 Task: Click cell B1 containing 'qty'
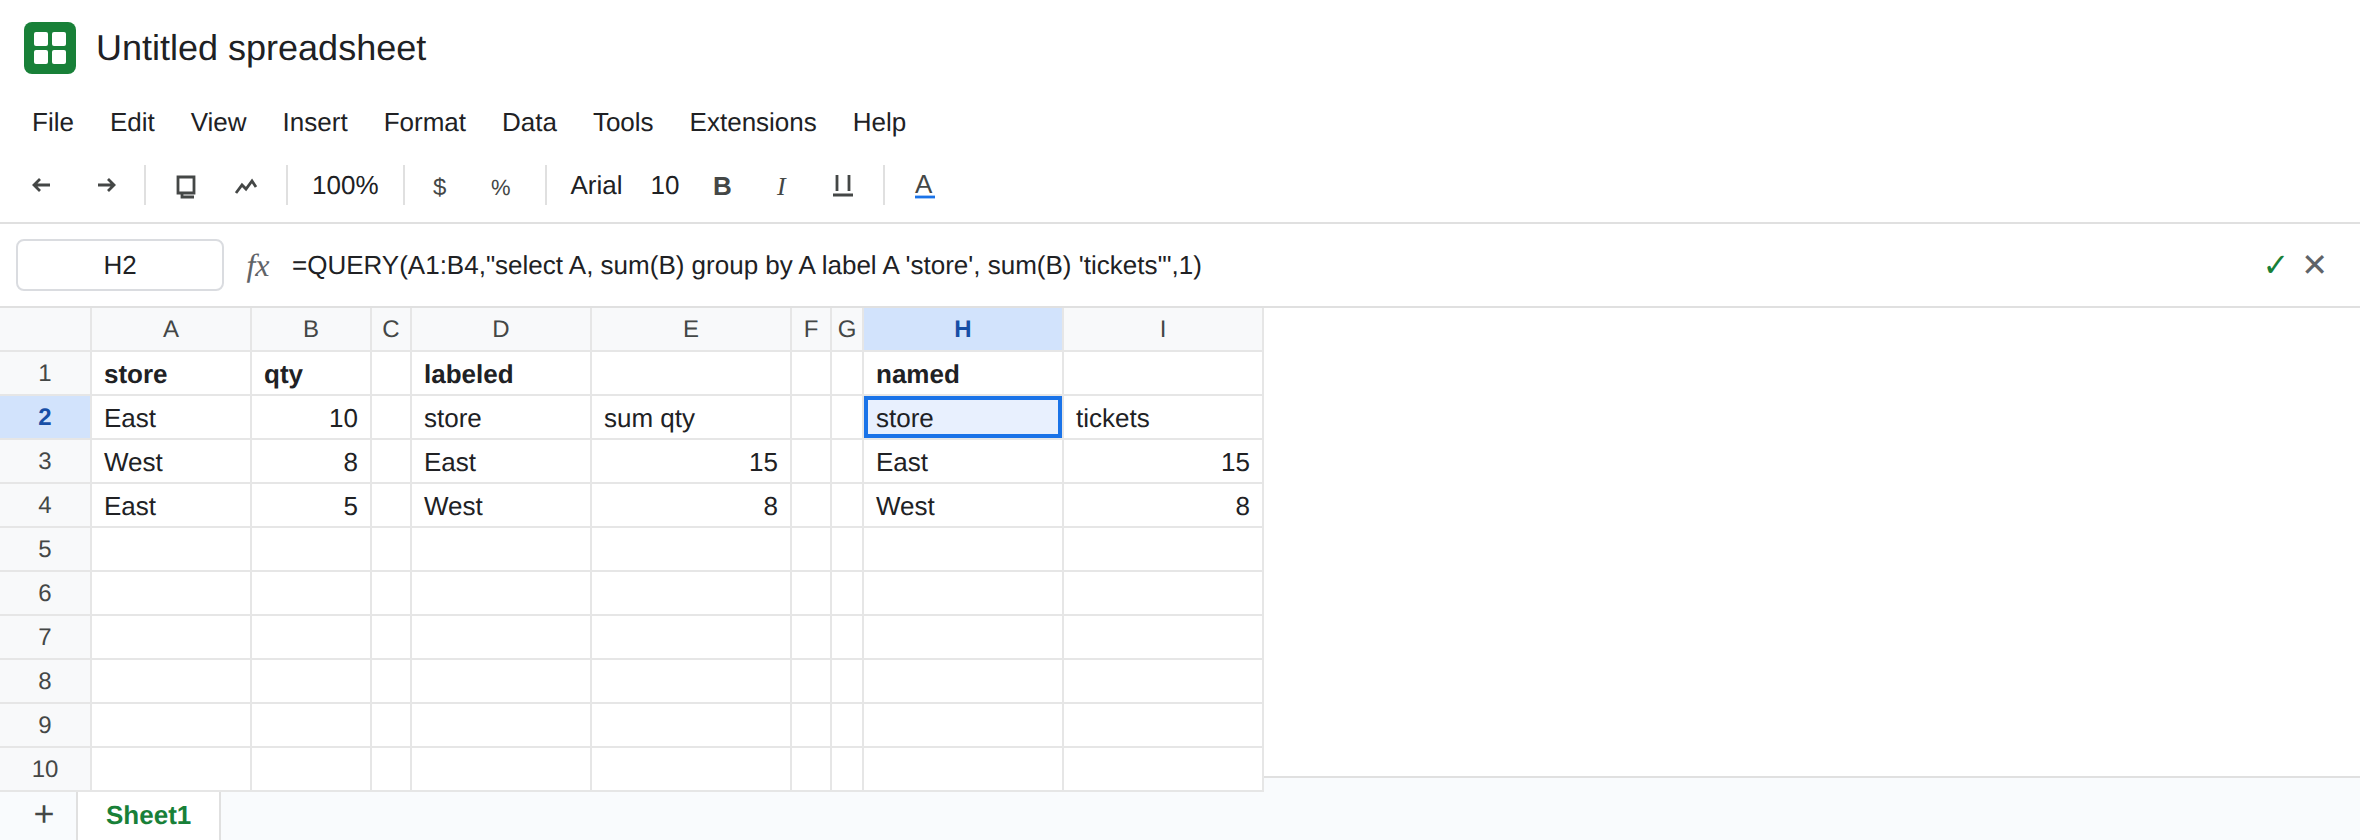pyautogui.click(x=311, y=373)
